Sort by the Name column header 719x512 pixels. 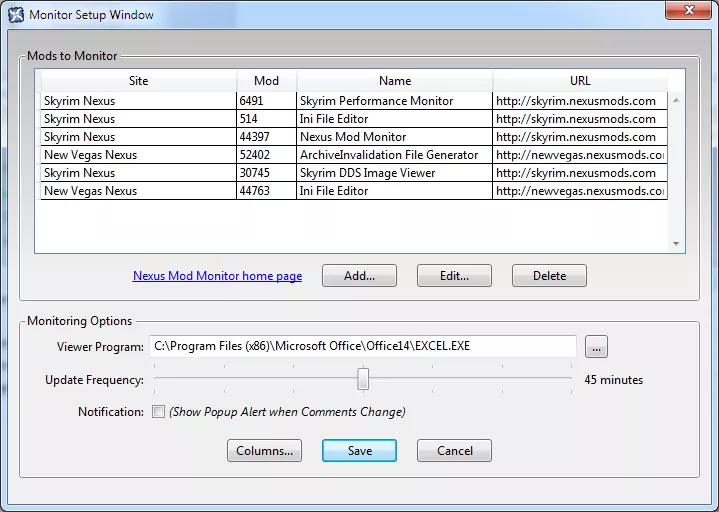point(395,81)
